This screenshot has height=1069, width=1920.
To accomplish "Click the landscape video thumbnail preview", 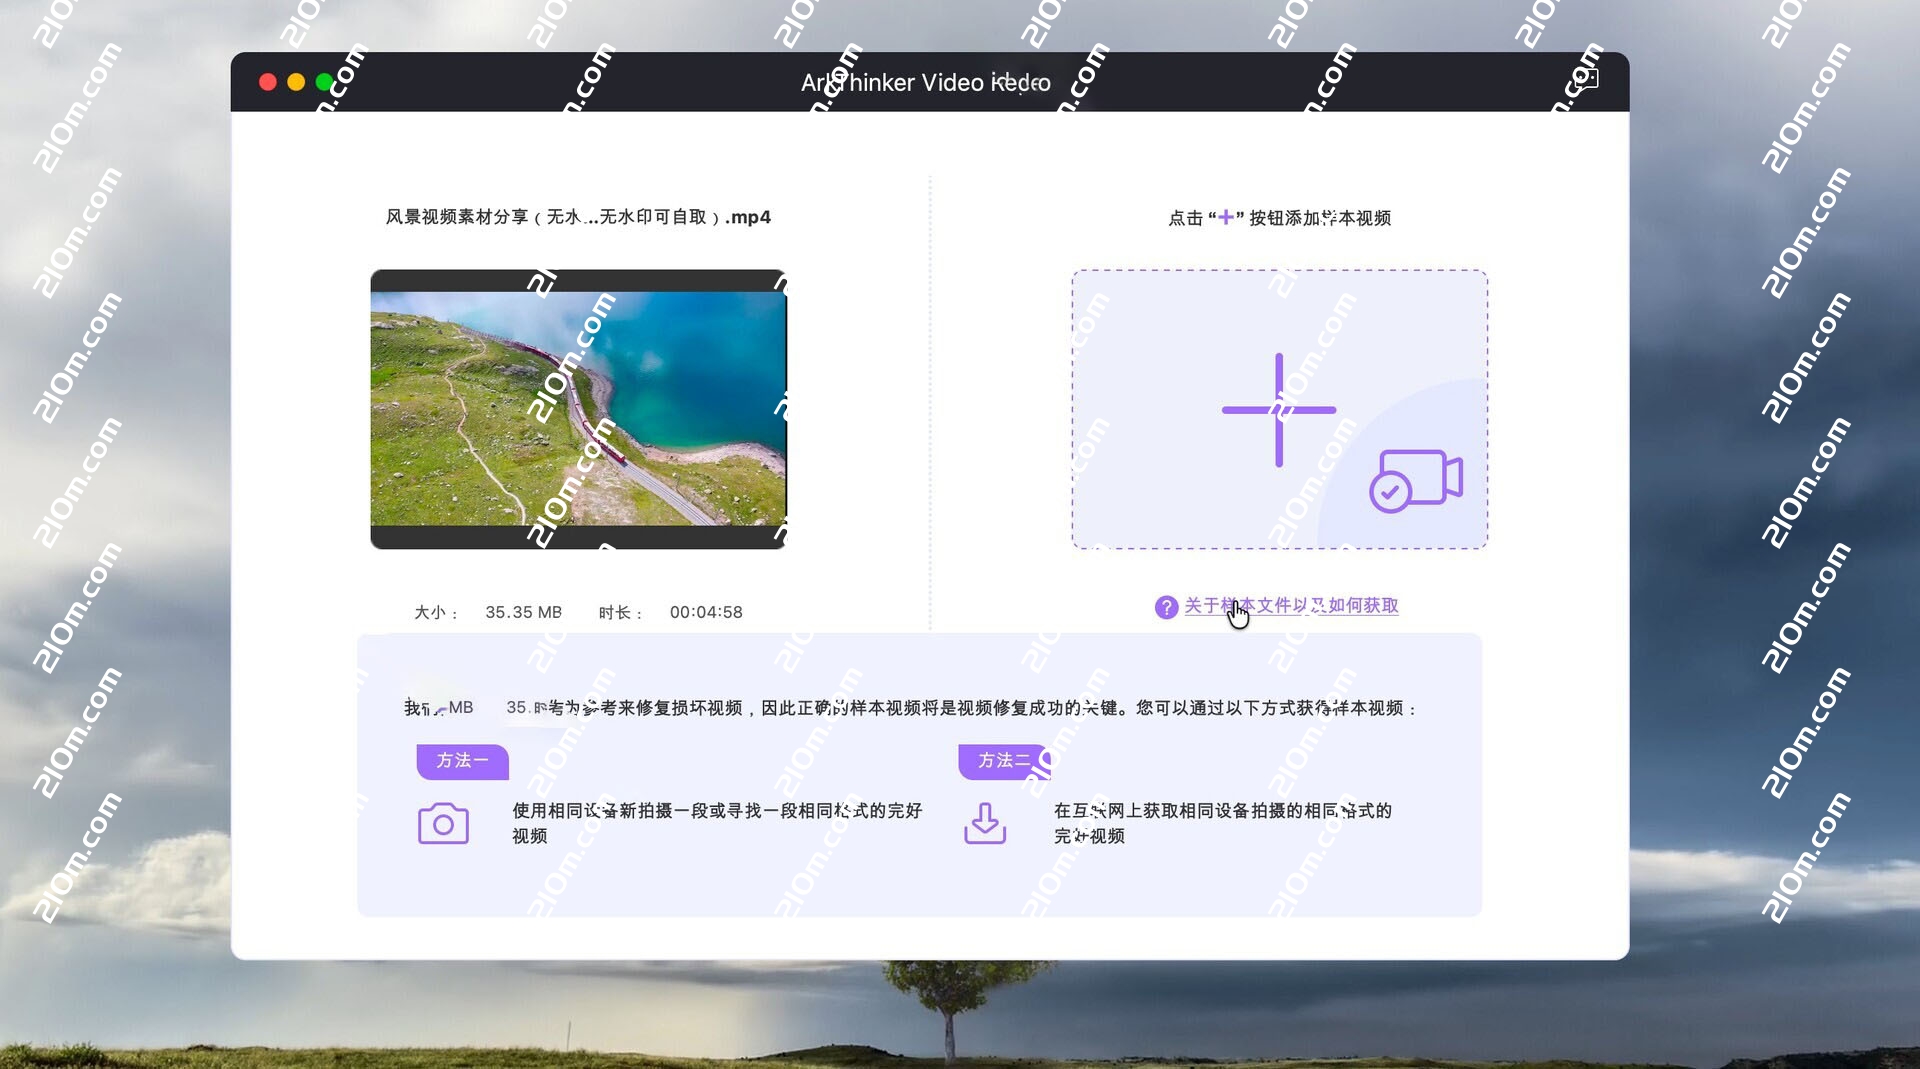I will click(x=578, y=408).
